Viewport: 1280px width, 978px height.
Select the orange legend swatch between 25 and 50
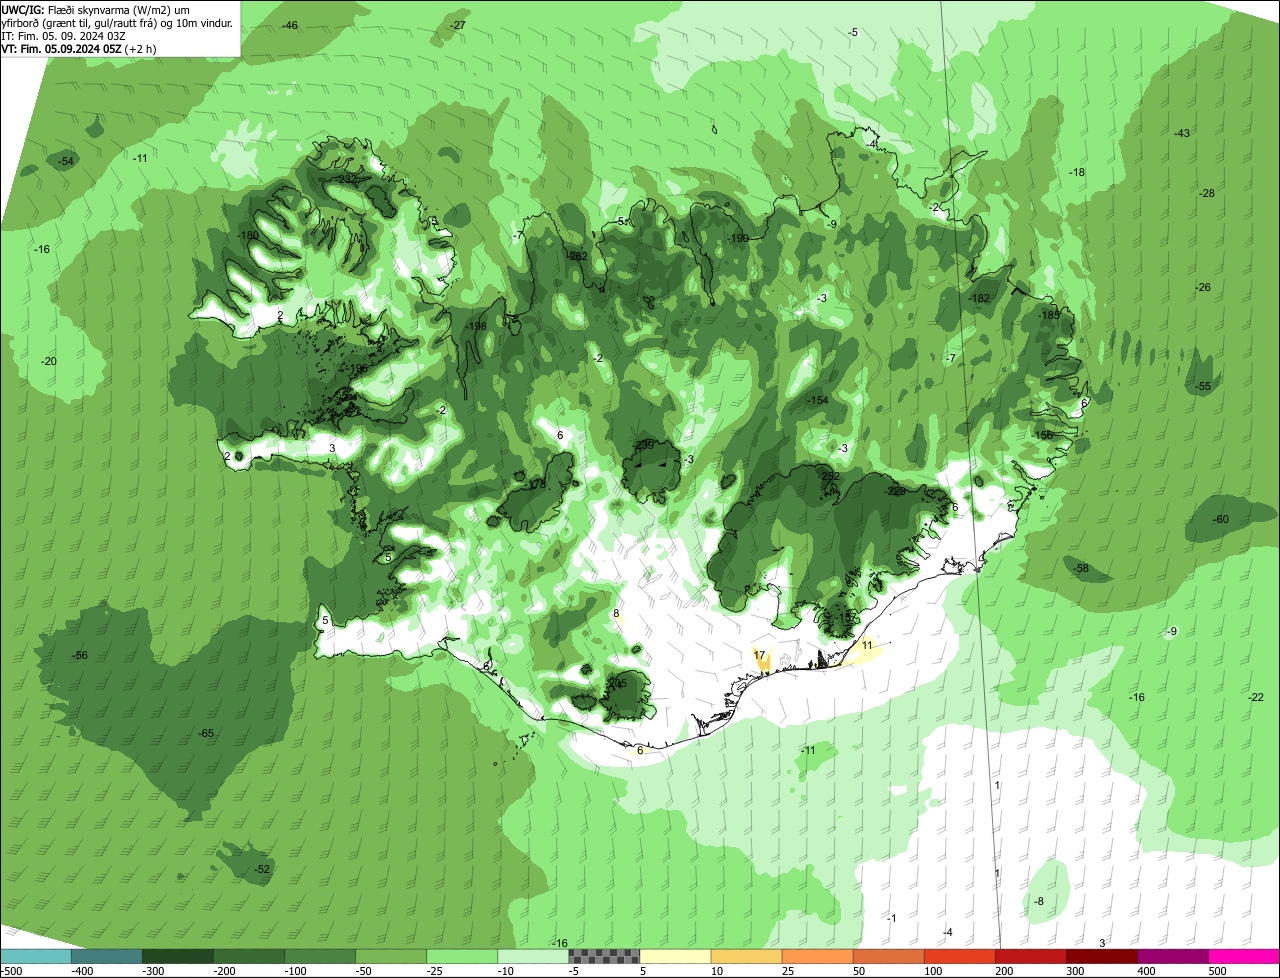[817, 956]
